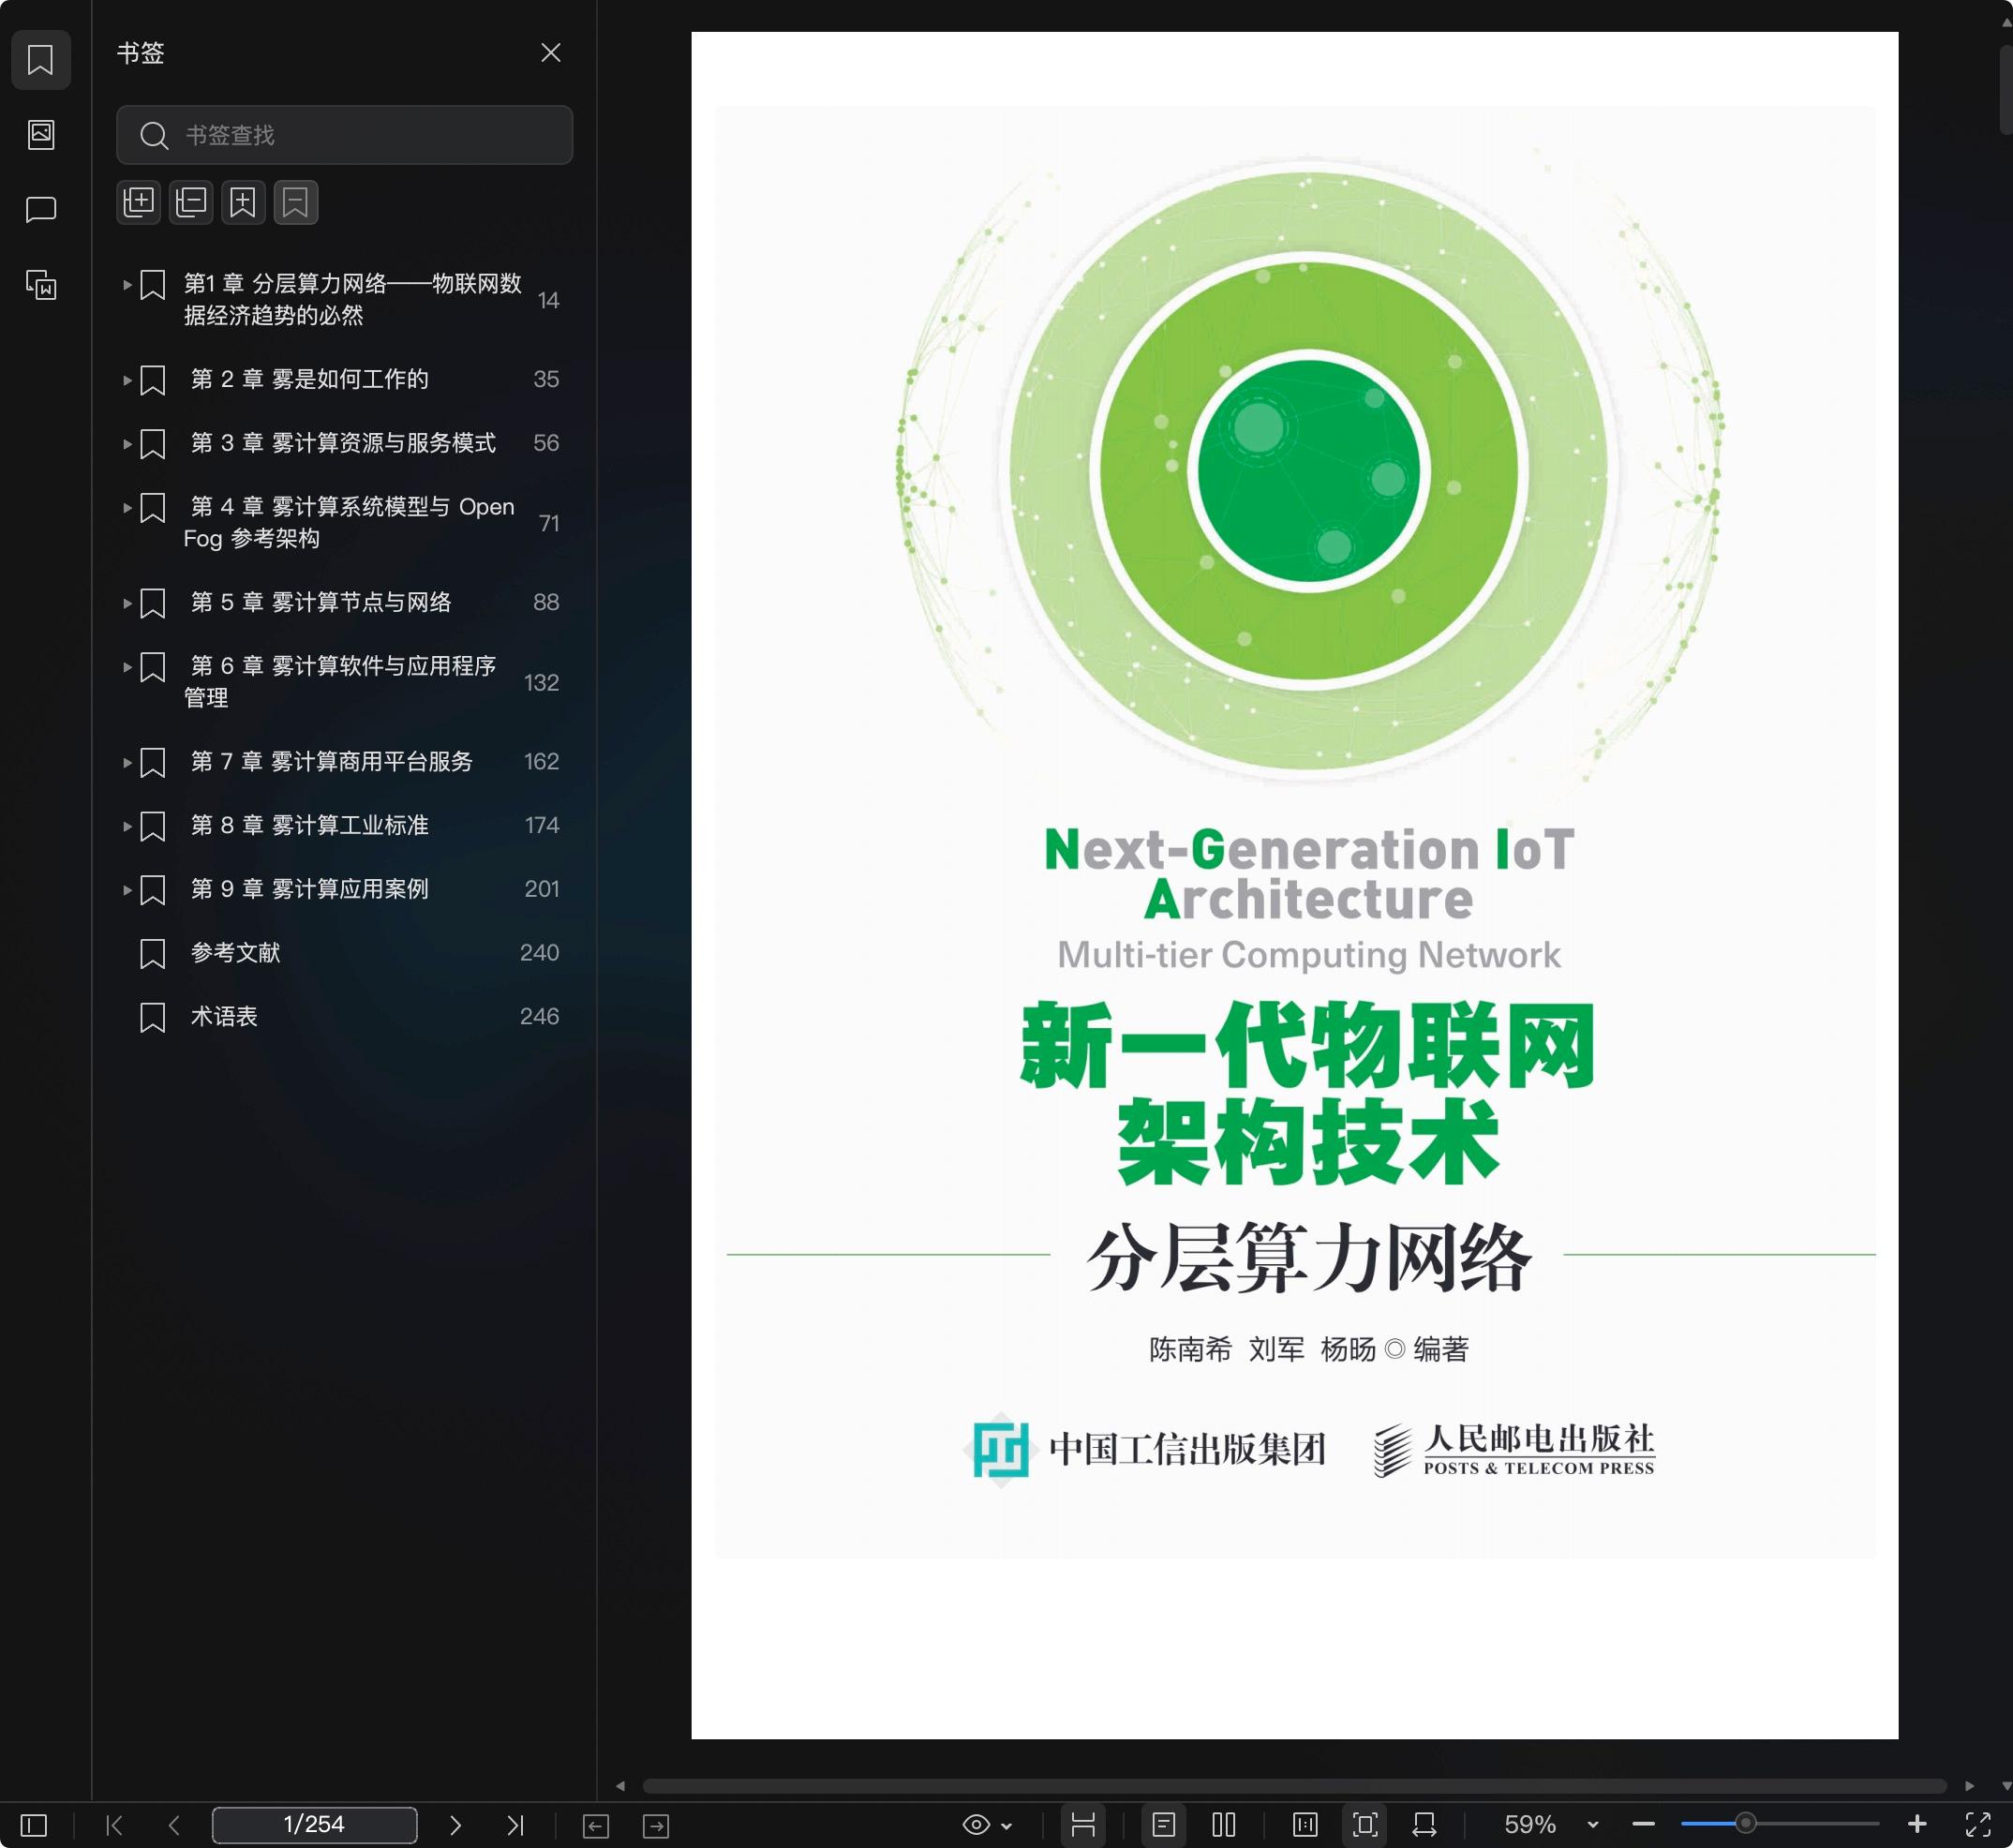Click the bookmark icon beside 术语表
Screen dimensions: 2013x1848
tap(152, 1018)
